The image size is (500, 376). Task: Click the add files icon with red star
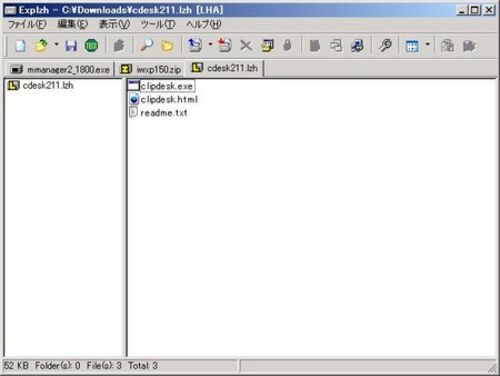(225, 45)
